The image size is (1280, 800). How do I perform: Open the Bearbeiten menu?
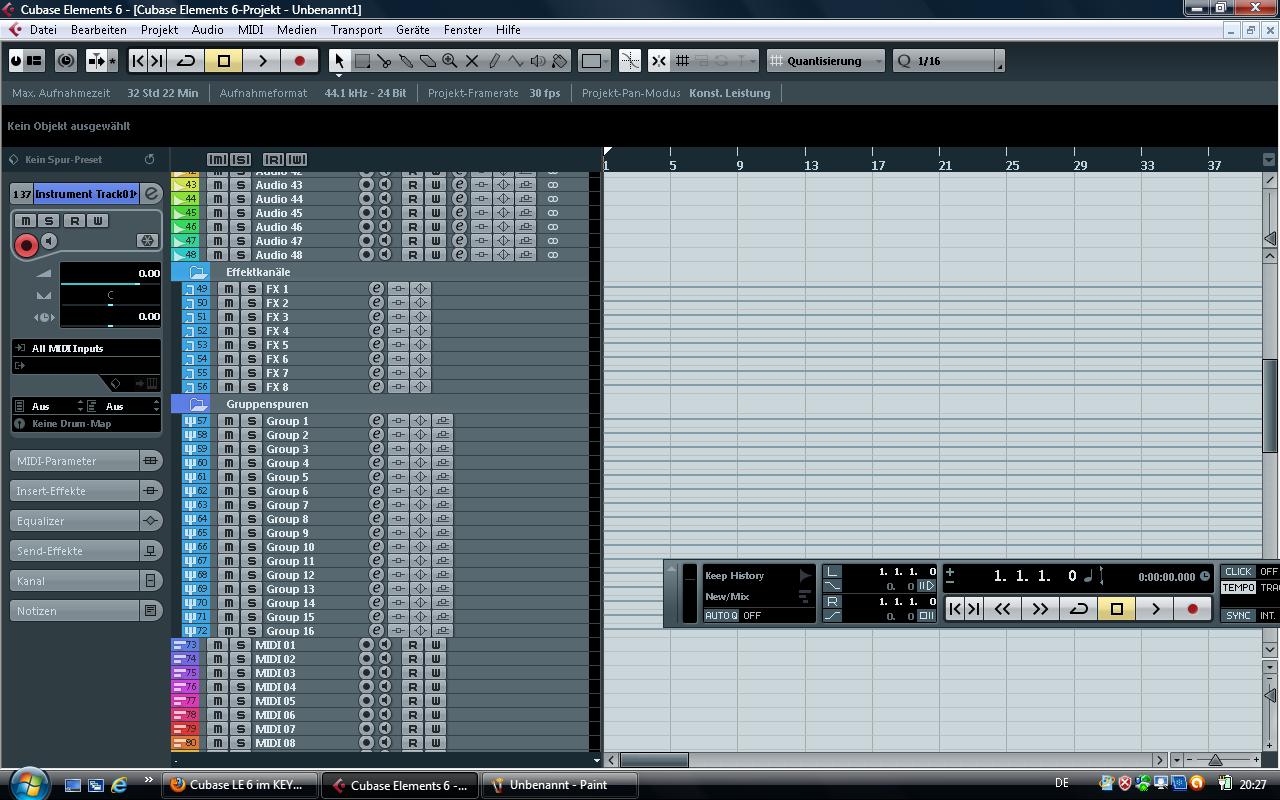point(98,30)
